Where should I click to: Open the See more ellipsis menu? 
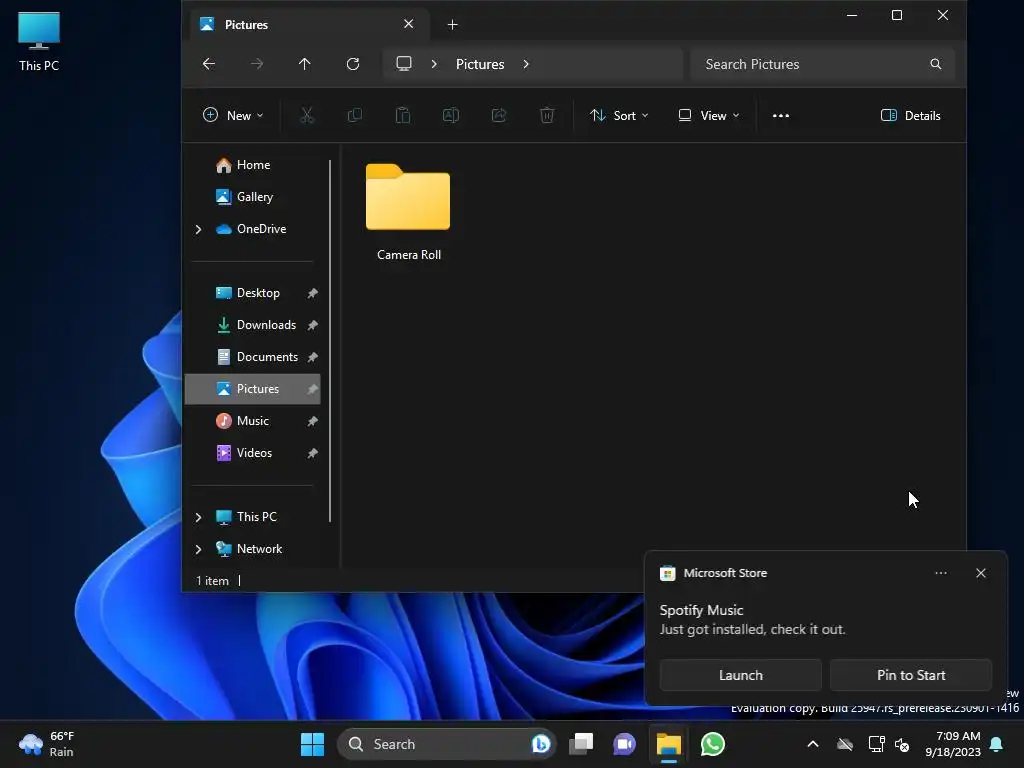pyautogui.click(x=780, y=116)
